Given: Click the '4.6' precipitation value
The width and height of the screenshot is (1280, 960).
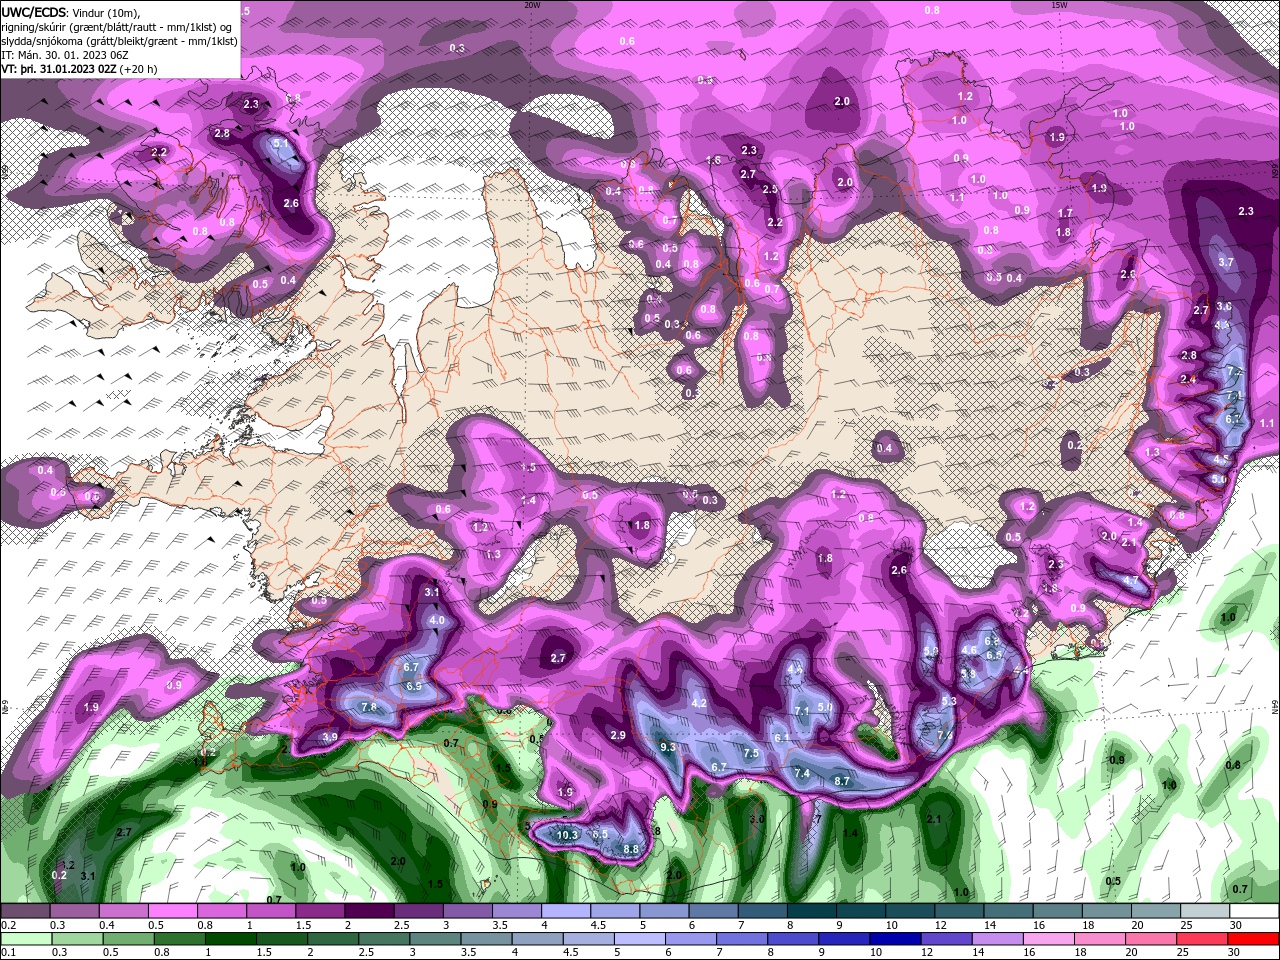Looking at the screenshot, I should coord(969,650).
